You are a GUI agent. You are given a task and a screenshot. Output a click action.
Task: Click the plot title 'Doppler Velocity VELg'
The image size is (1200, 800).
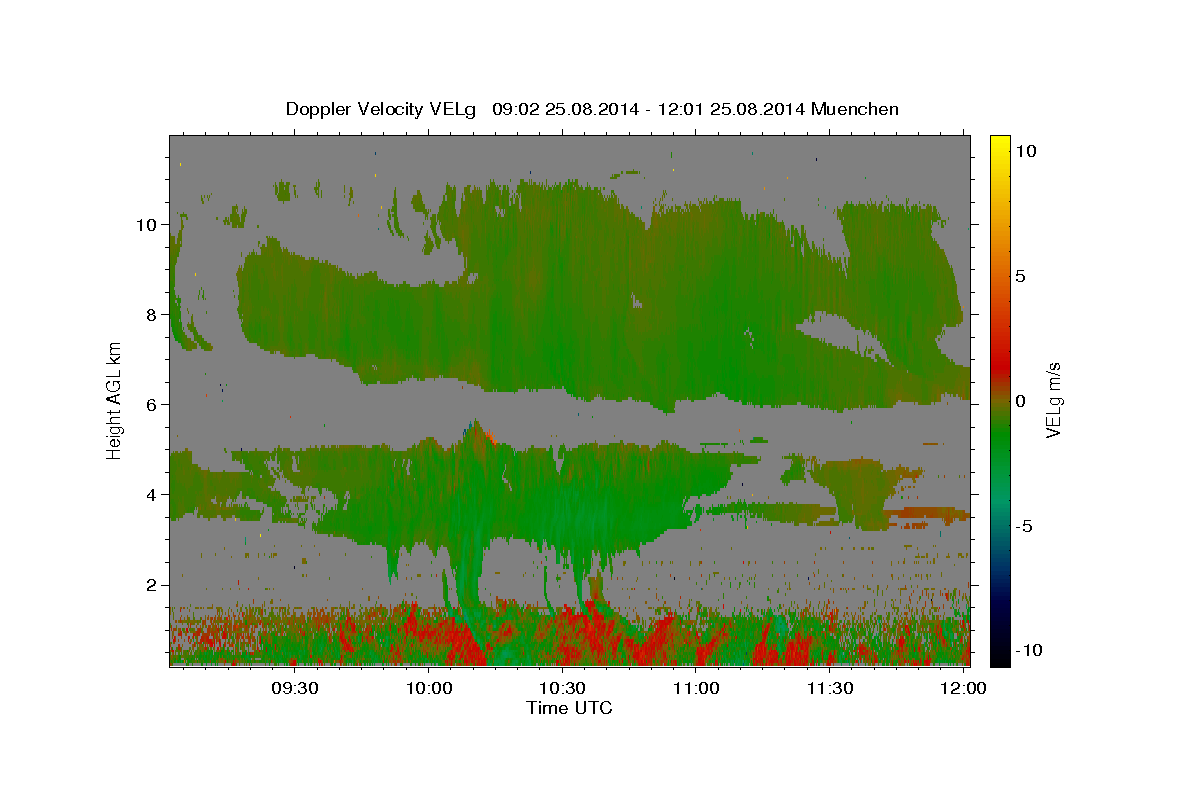pos(382,109)
